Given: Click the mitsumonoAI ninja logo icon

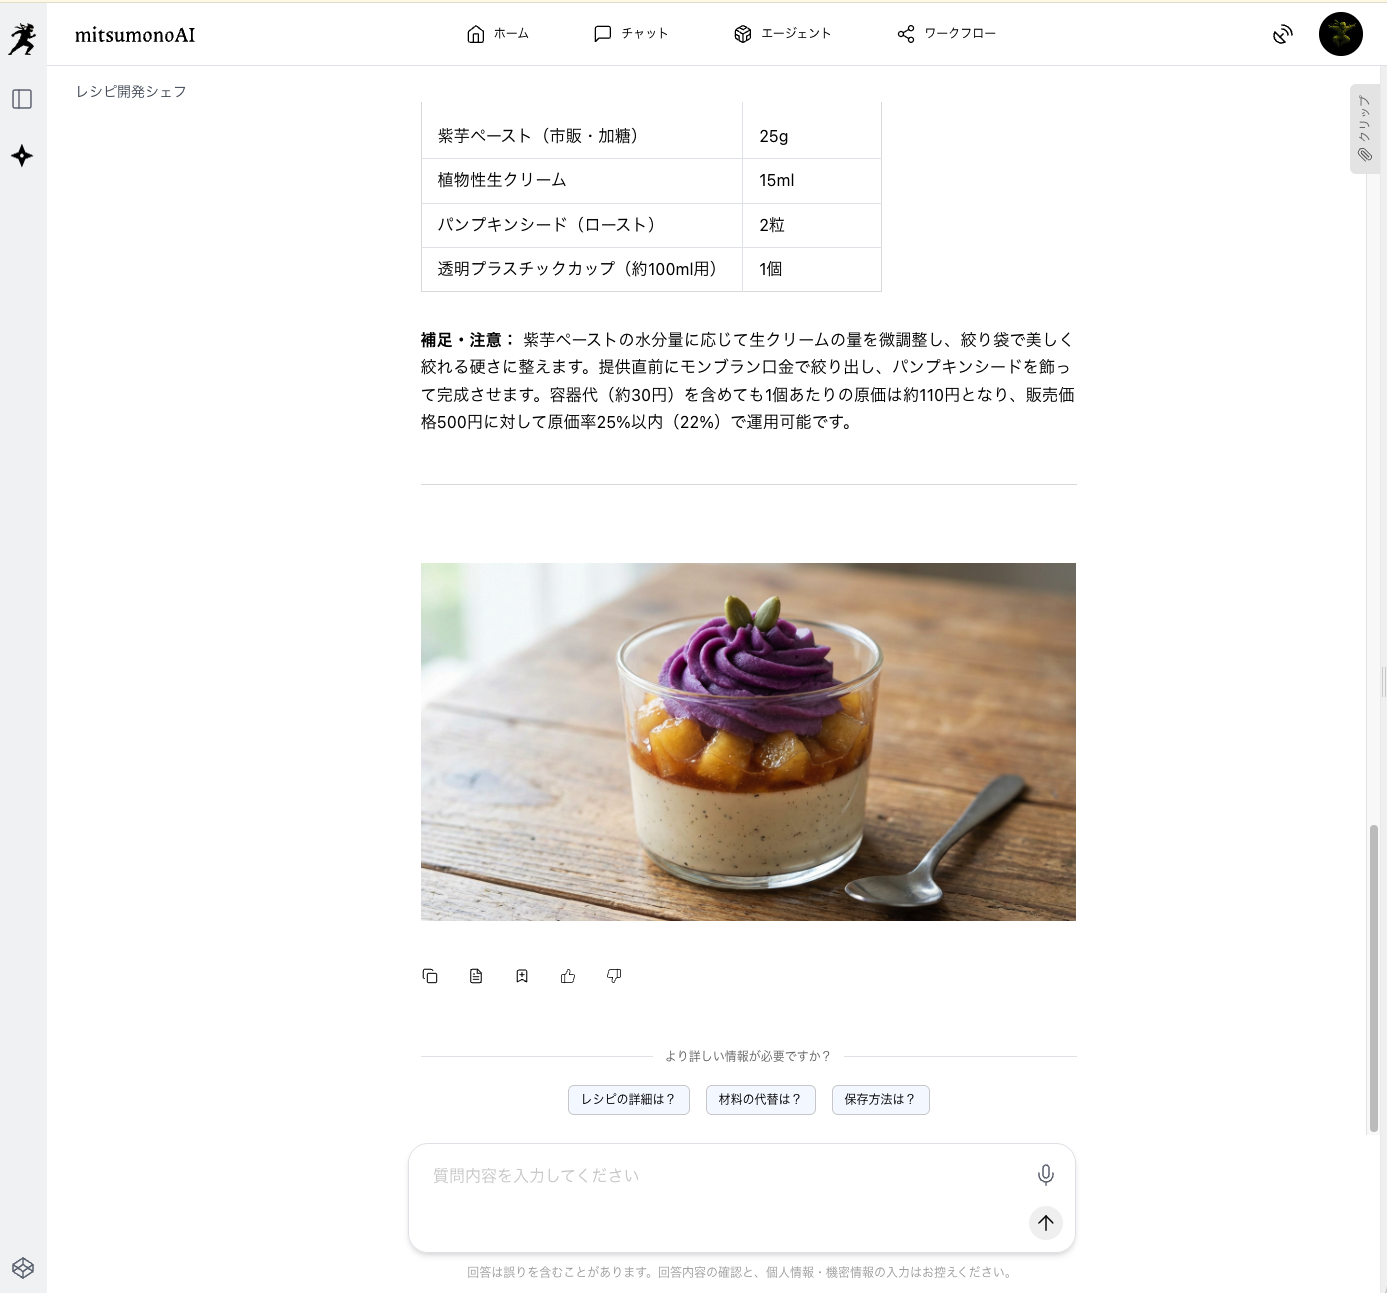Looking at the screenshot, I should (x=22, y=38).
